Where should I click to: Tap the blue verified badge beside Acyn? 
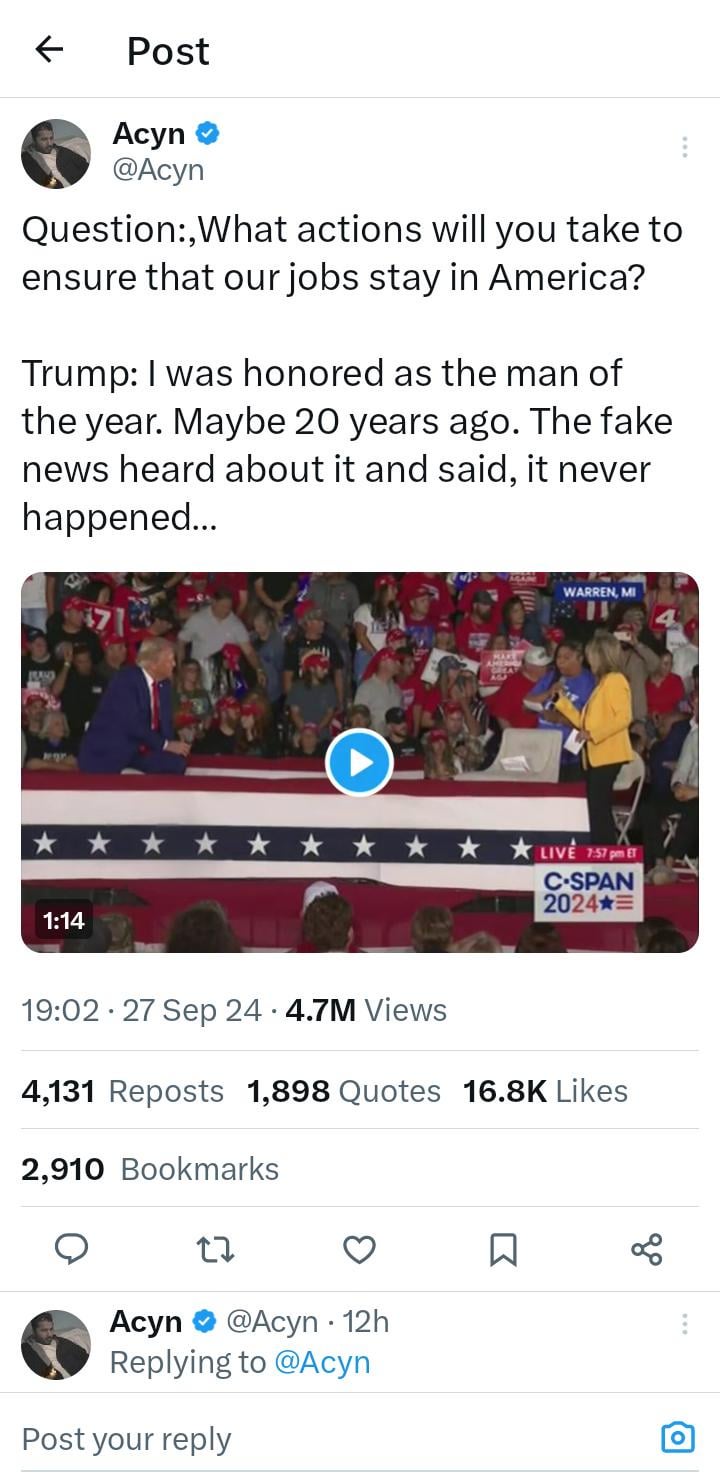tap(209, 133)
